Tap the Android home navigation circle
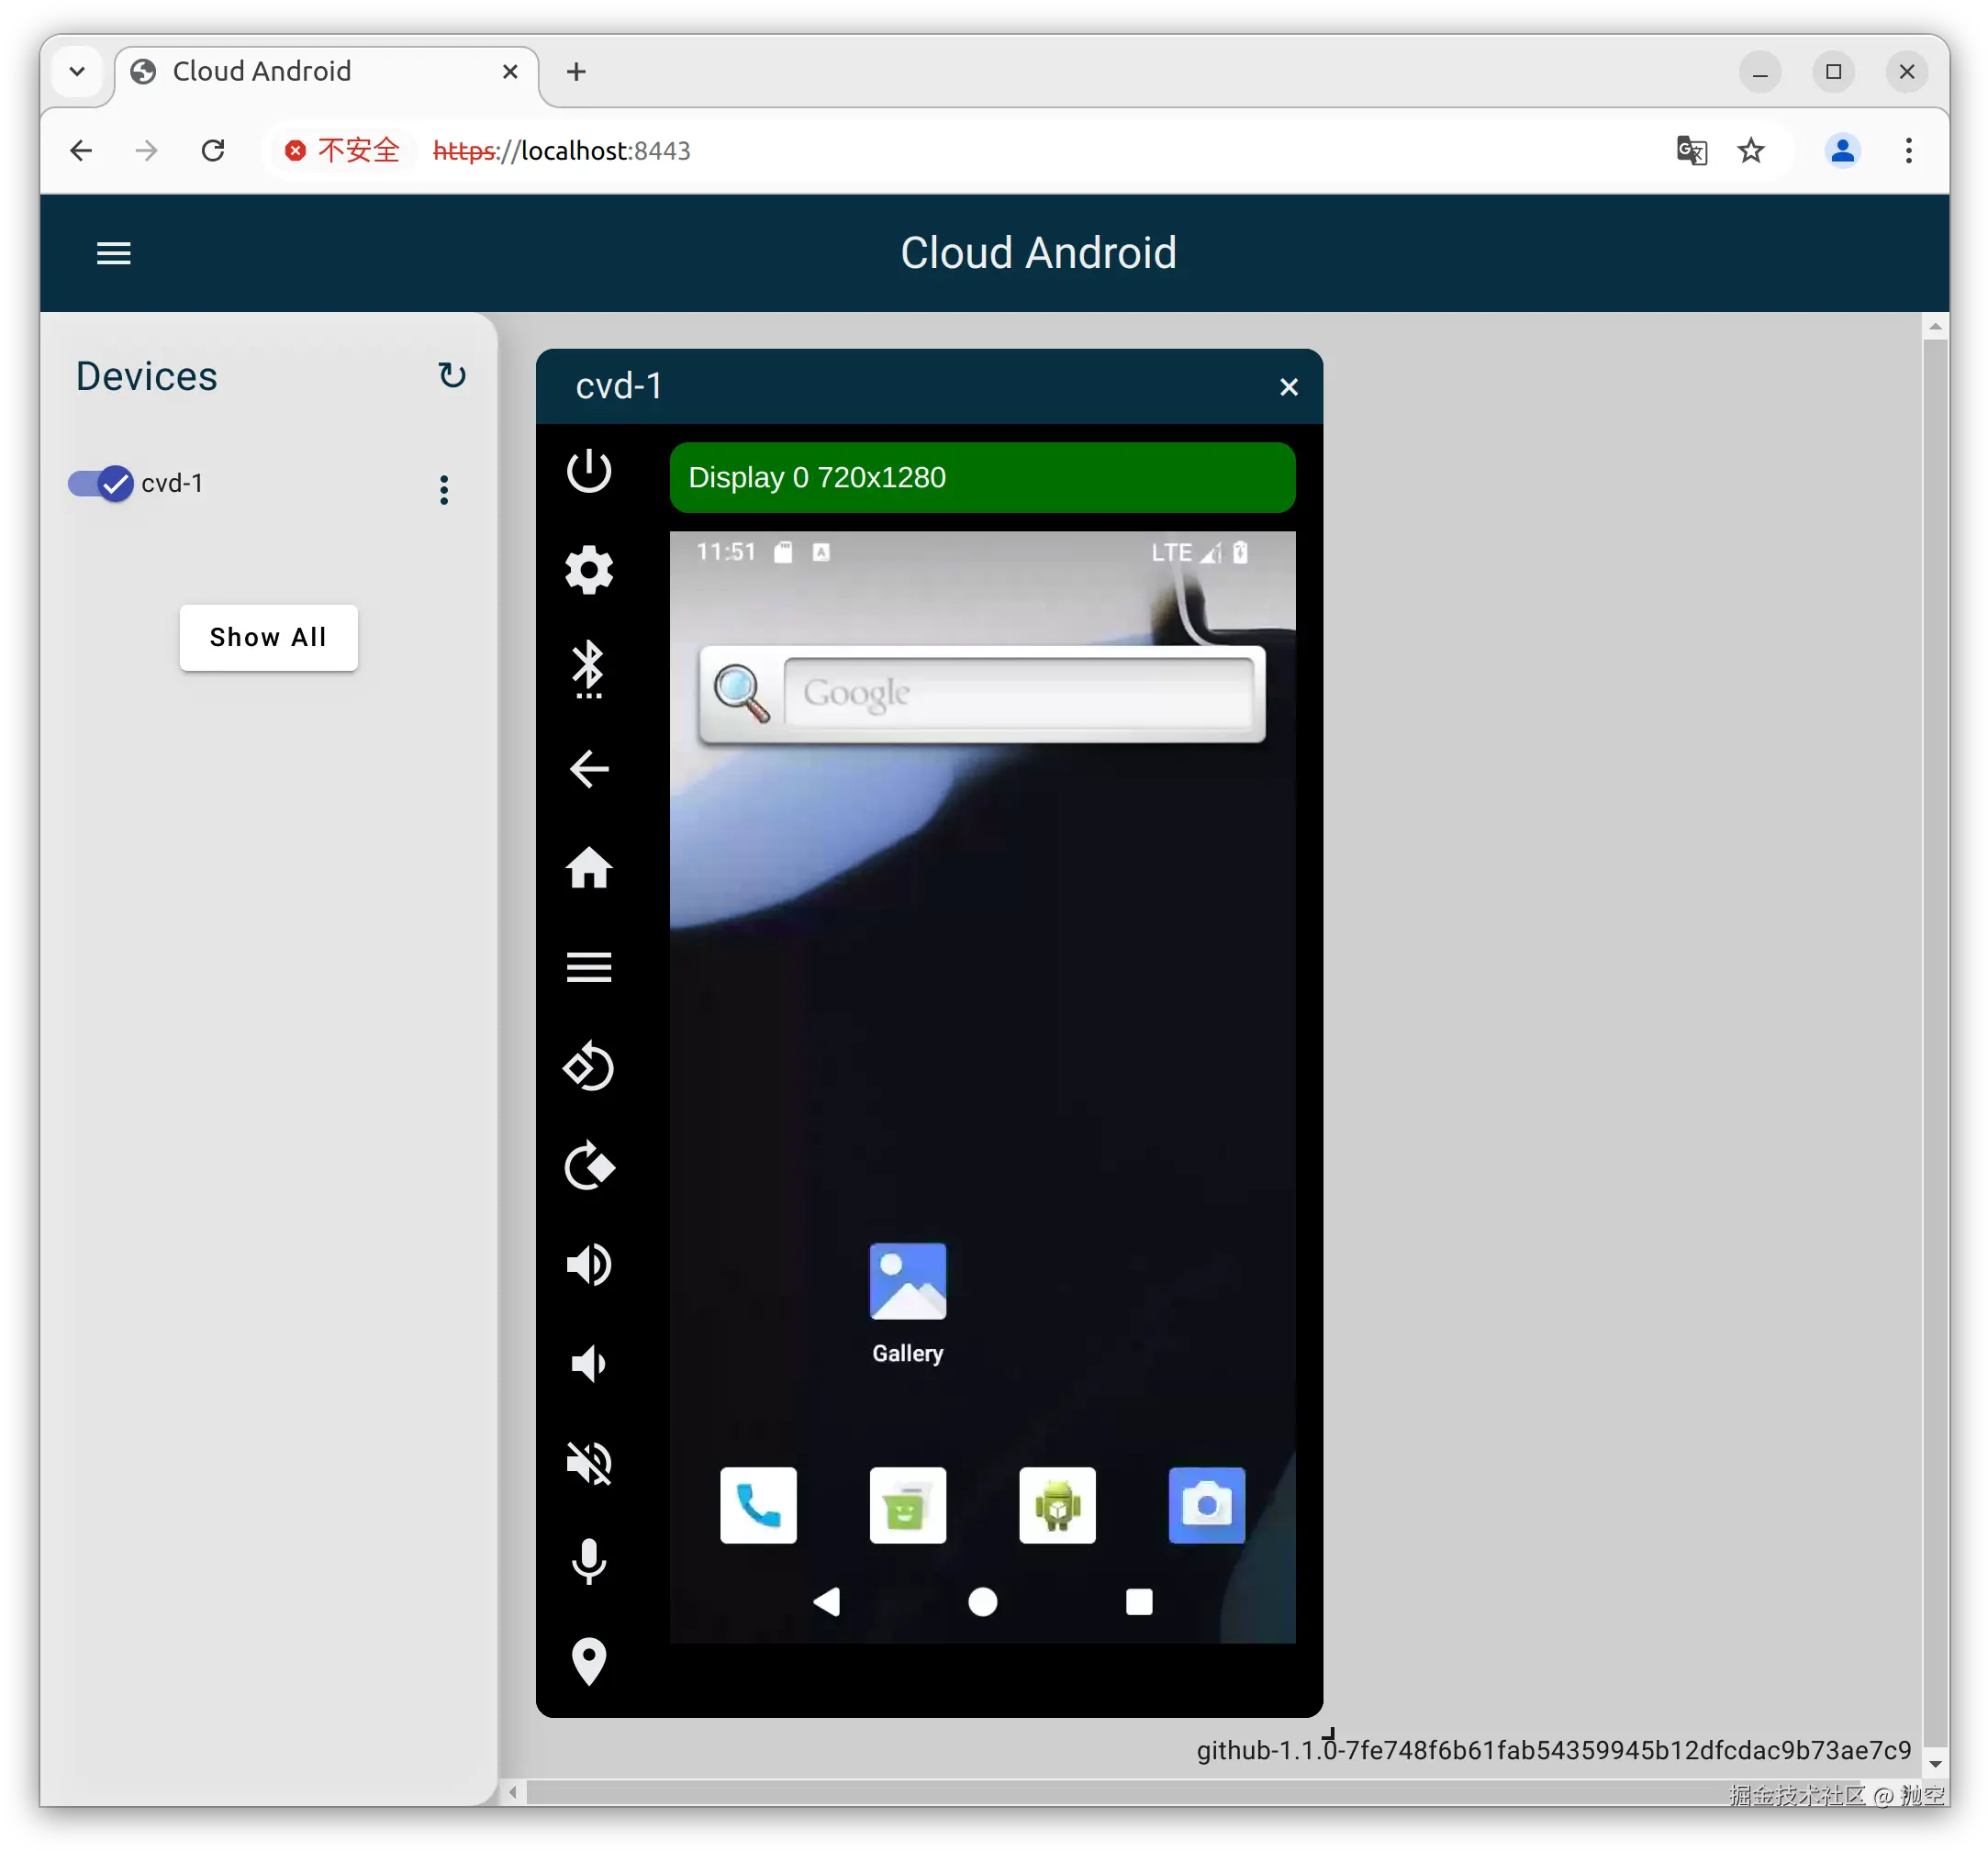The image size is (1988, 1851). coord(983,1602)
